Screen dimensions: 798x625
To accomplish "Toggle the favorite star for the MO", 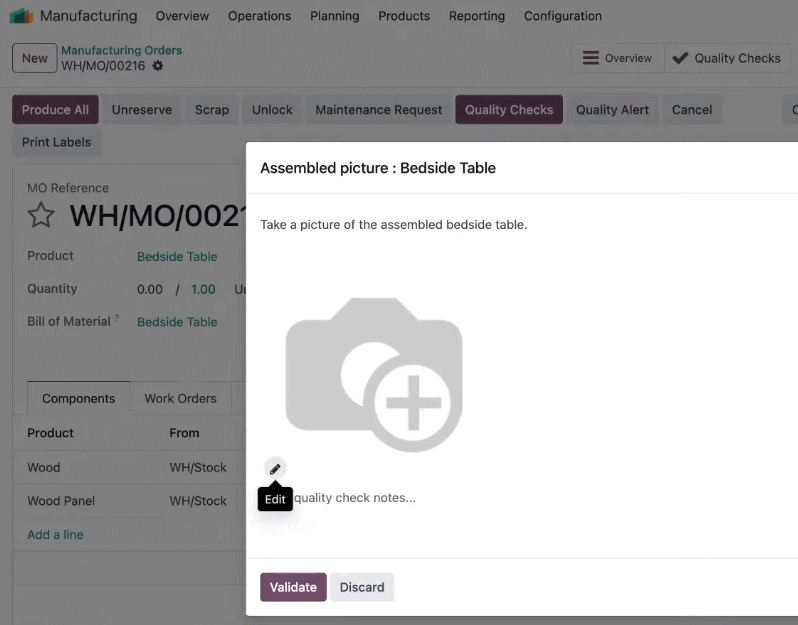I will [x=41, y=215].
